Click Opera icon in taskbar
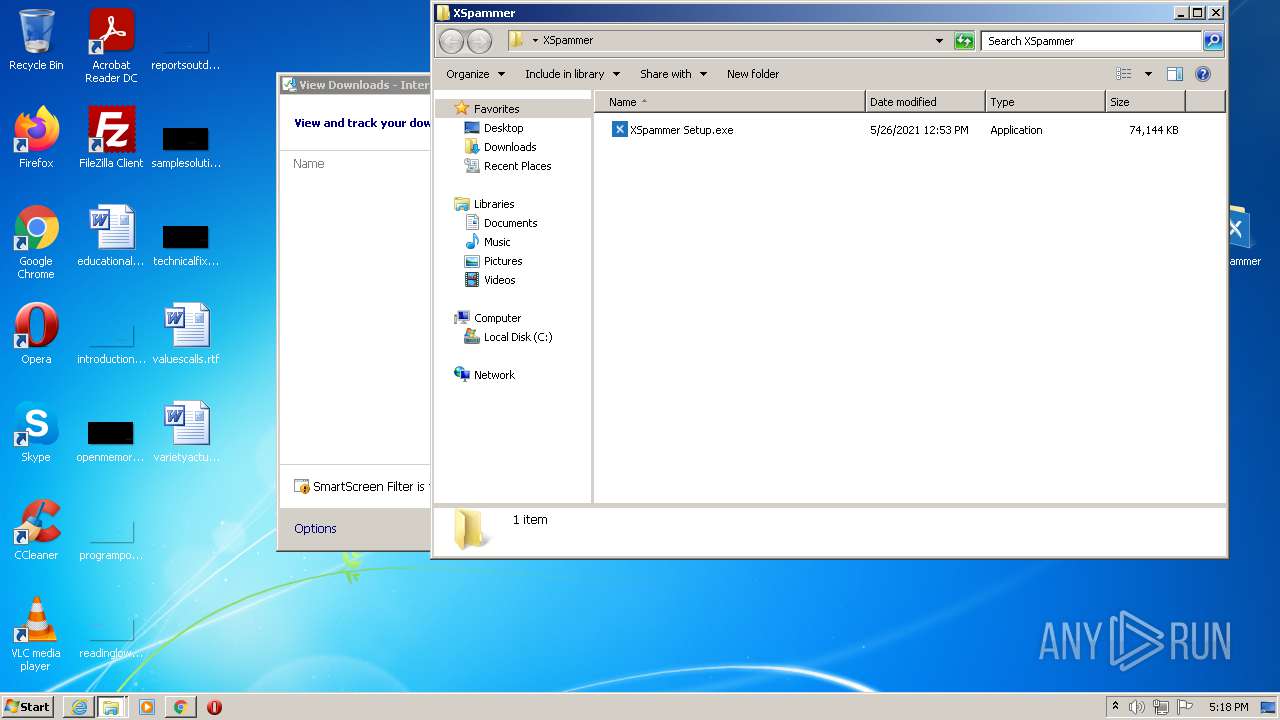The image size is (1280, 720). point(214,707)
